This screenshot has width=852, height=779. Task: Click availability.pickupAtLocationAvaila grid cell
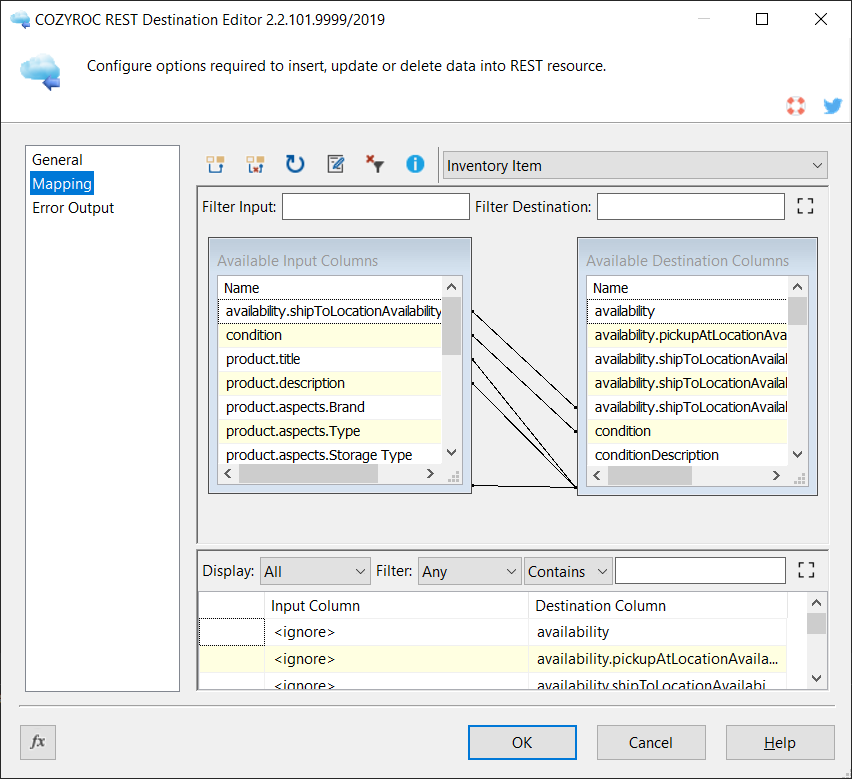(657, 659)
